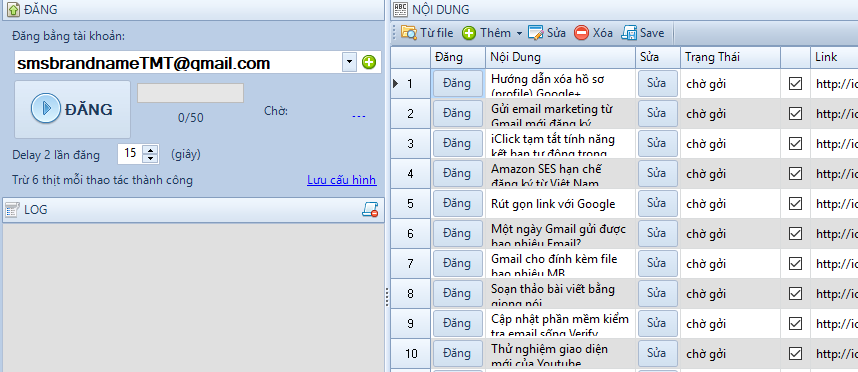This screenshot has width=858, height=372.
Task: Click the green add account plus icon
Action: pyautogui.click(x=369, y=62)
